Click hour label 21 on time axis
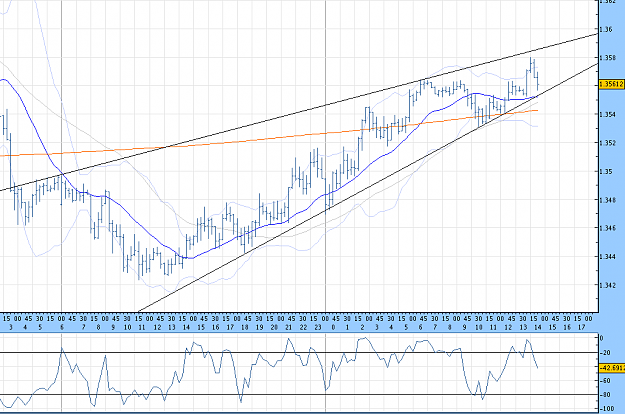Image resolution: width=625 pixels, height=414 pixels. (289, 327)
